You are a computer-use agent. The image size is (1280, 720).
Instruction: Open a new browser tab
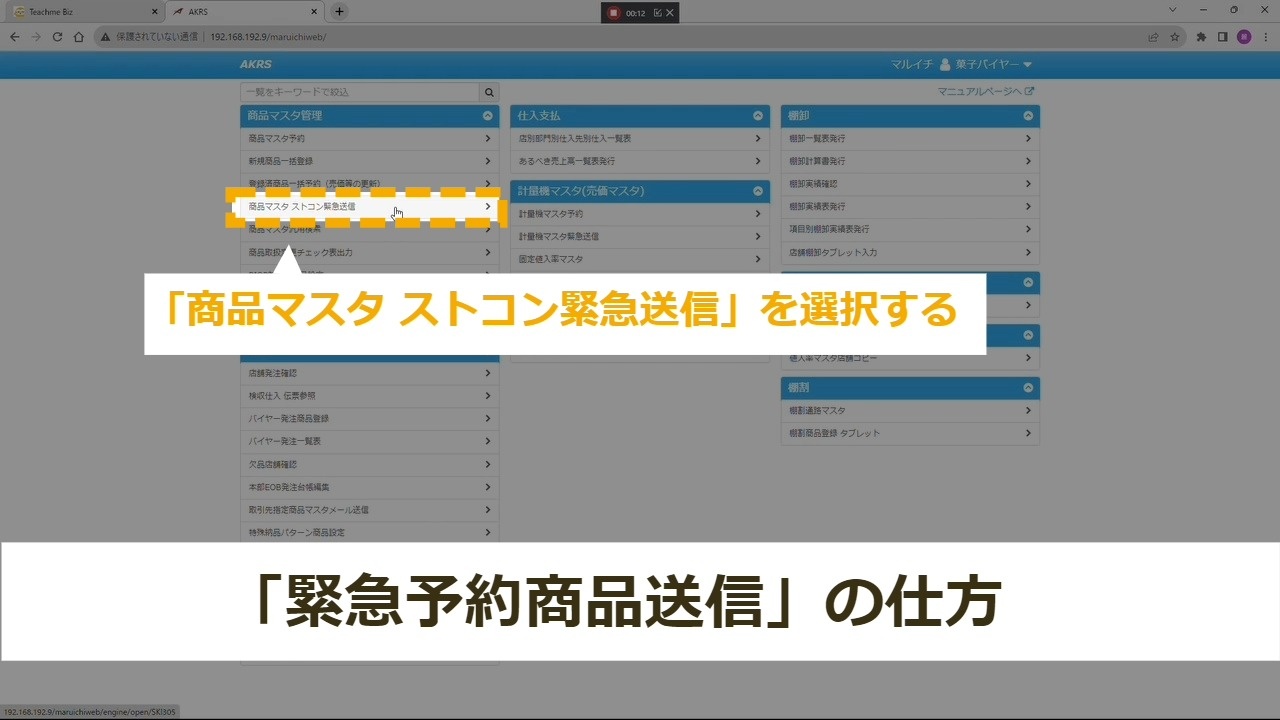339,12
